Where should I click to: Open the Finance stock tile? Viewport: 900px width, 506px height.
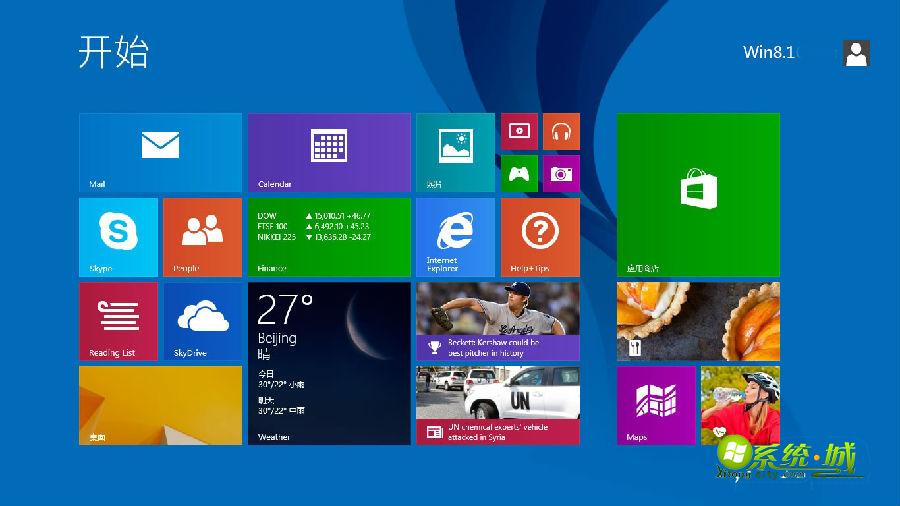tap(329, 238)
